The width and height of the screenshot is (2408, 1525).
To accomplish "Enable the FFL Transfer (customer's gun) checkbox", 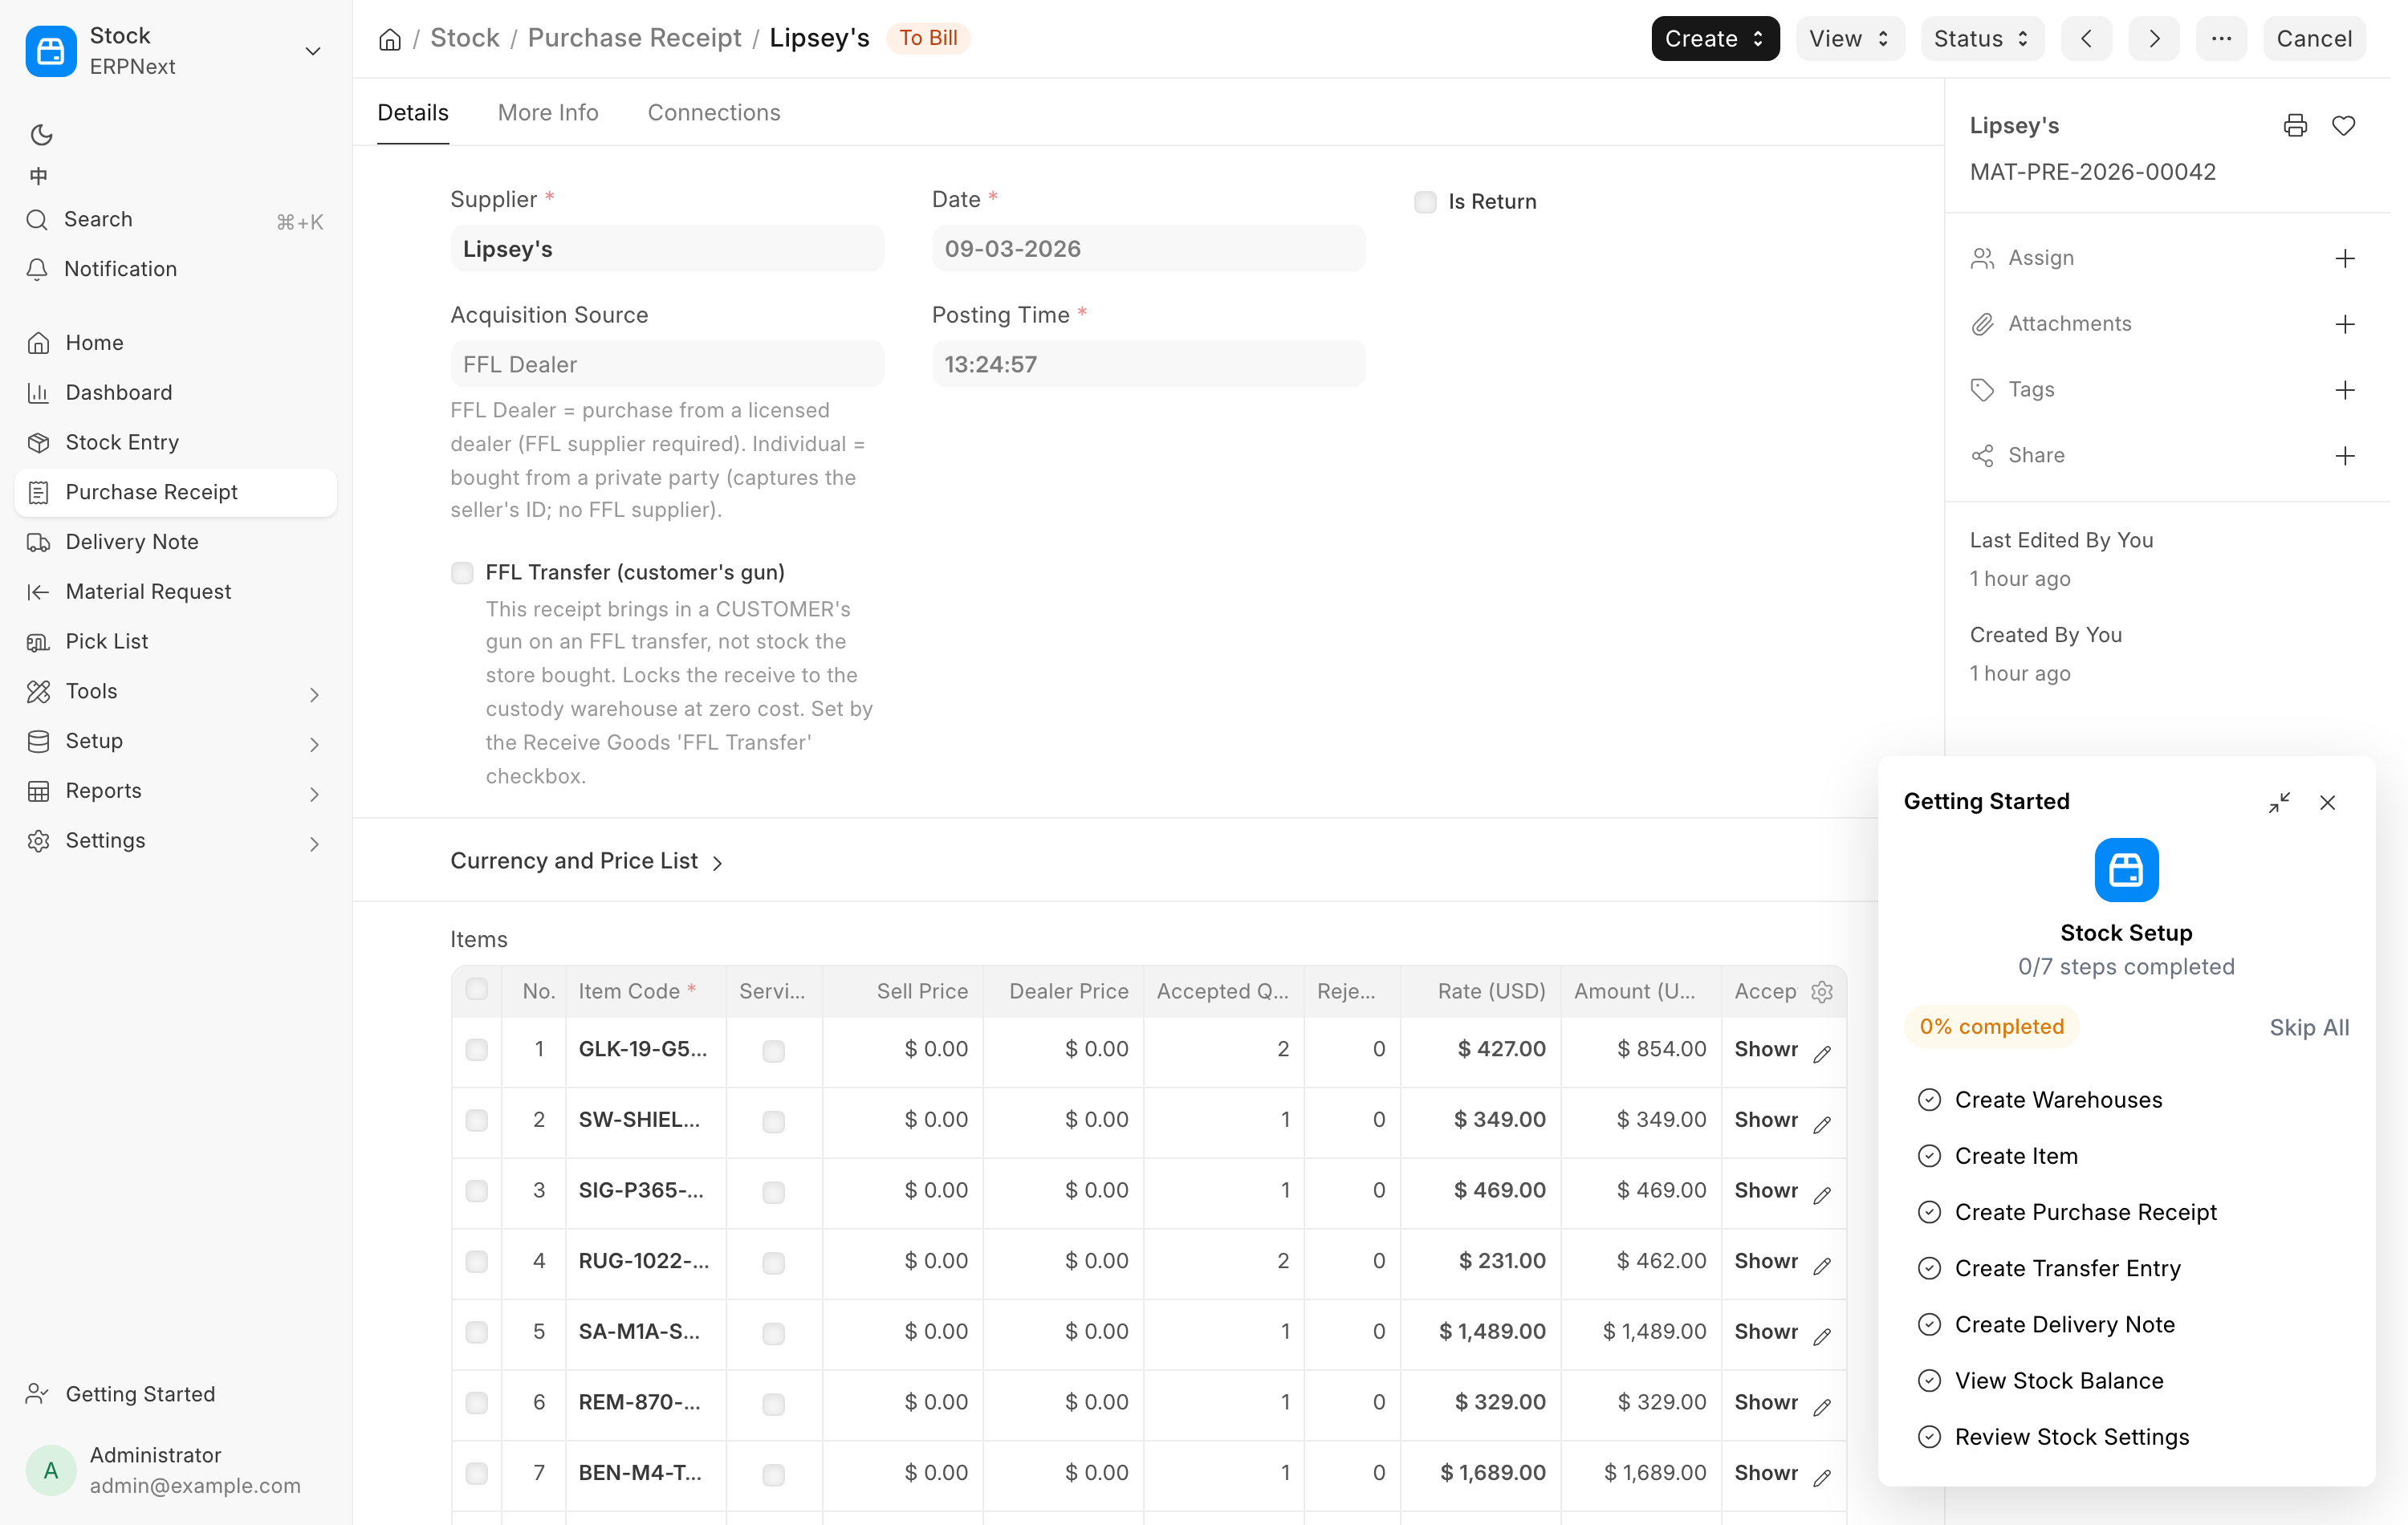I will pyautogui.click(x=462, y=572).
